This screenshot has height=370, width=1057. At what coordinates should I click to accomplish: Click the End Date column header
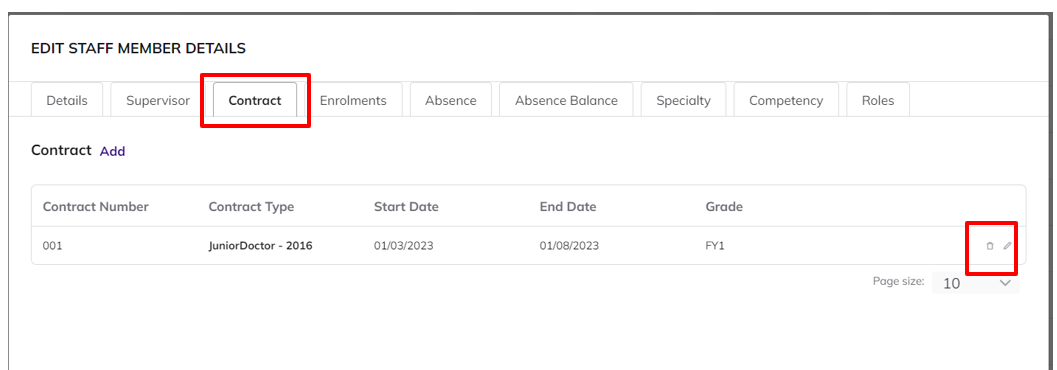click(568, 207)
